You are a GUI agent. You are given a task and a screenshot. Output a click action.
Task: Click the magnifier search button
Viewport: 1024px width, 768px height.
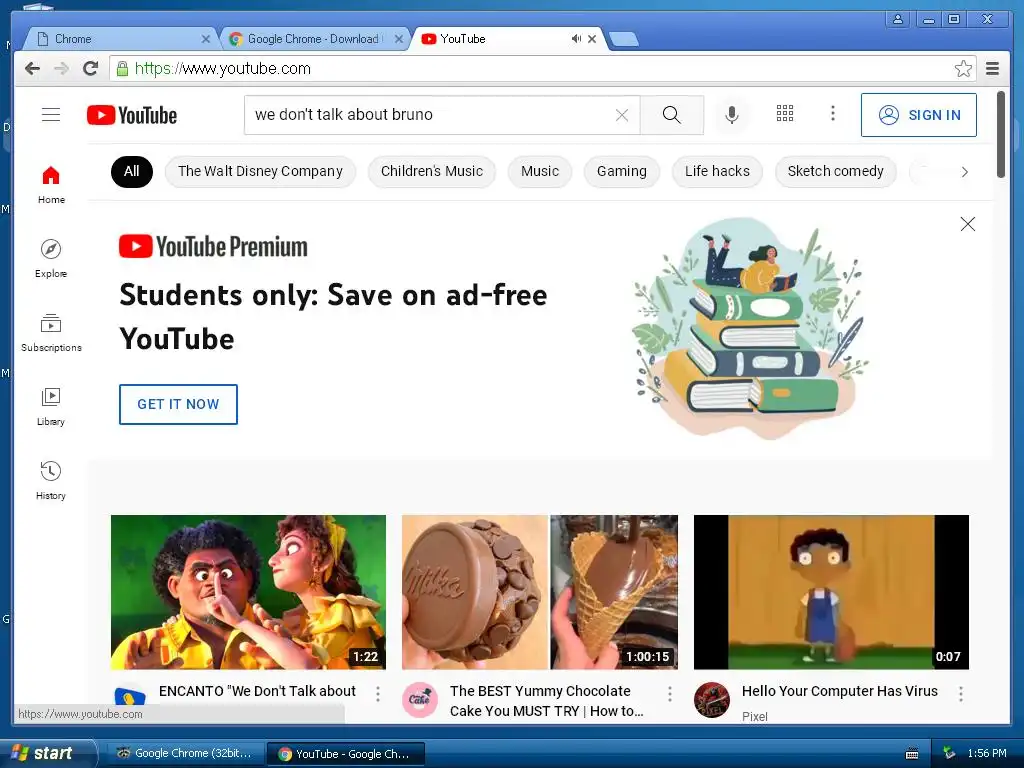point(671,115)
